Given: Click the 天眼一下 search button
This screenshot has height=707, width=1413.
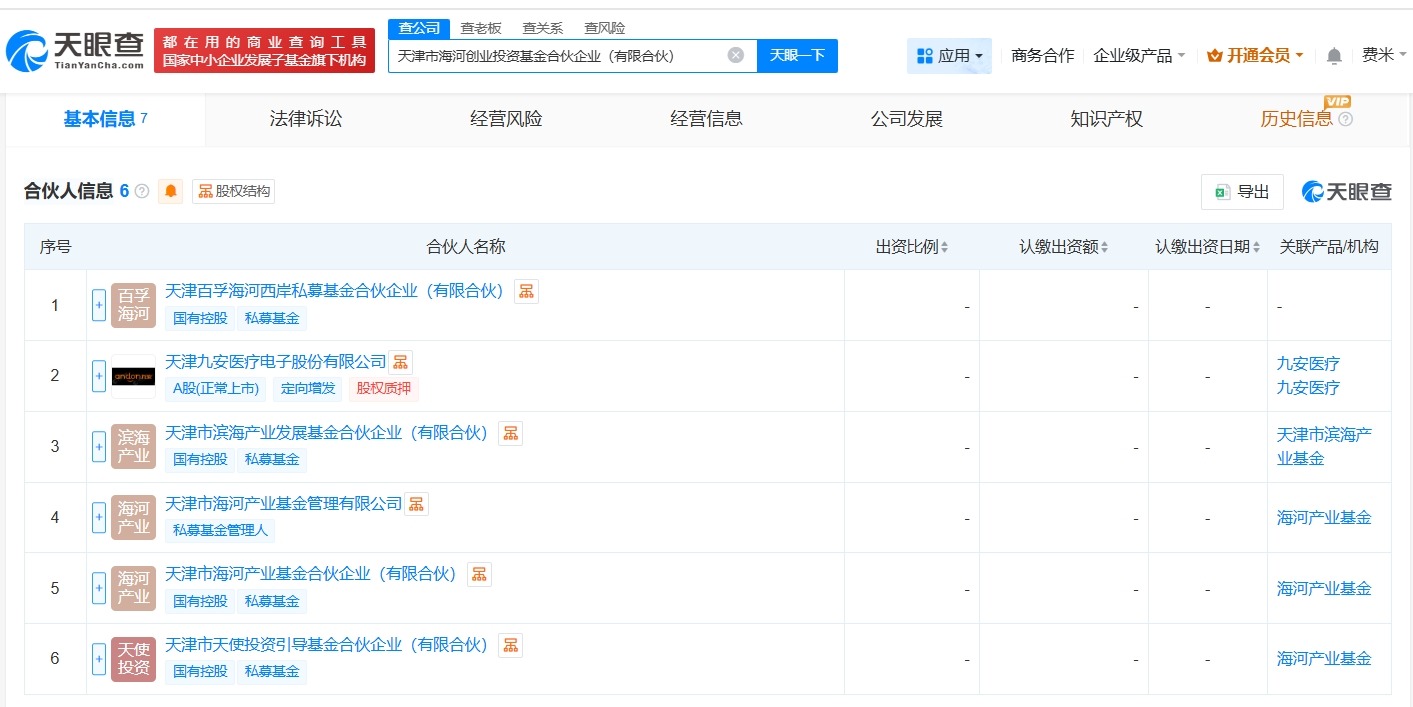Looking at the screenshot, I should click(797, 55).
